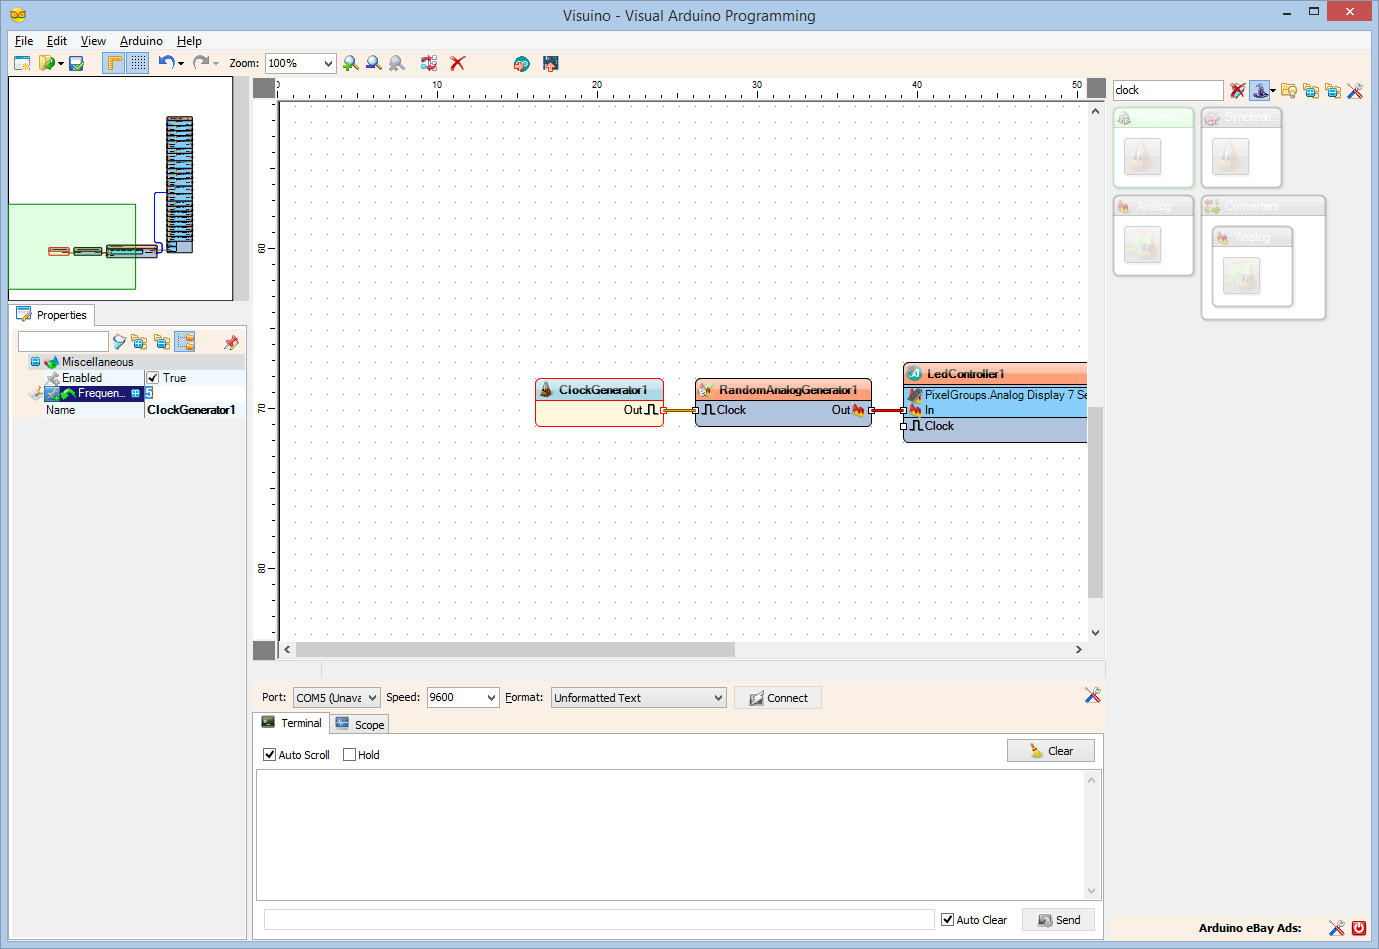
Task: Zoom in with the green plus magnifier
Action: click(x=350, y=63)
